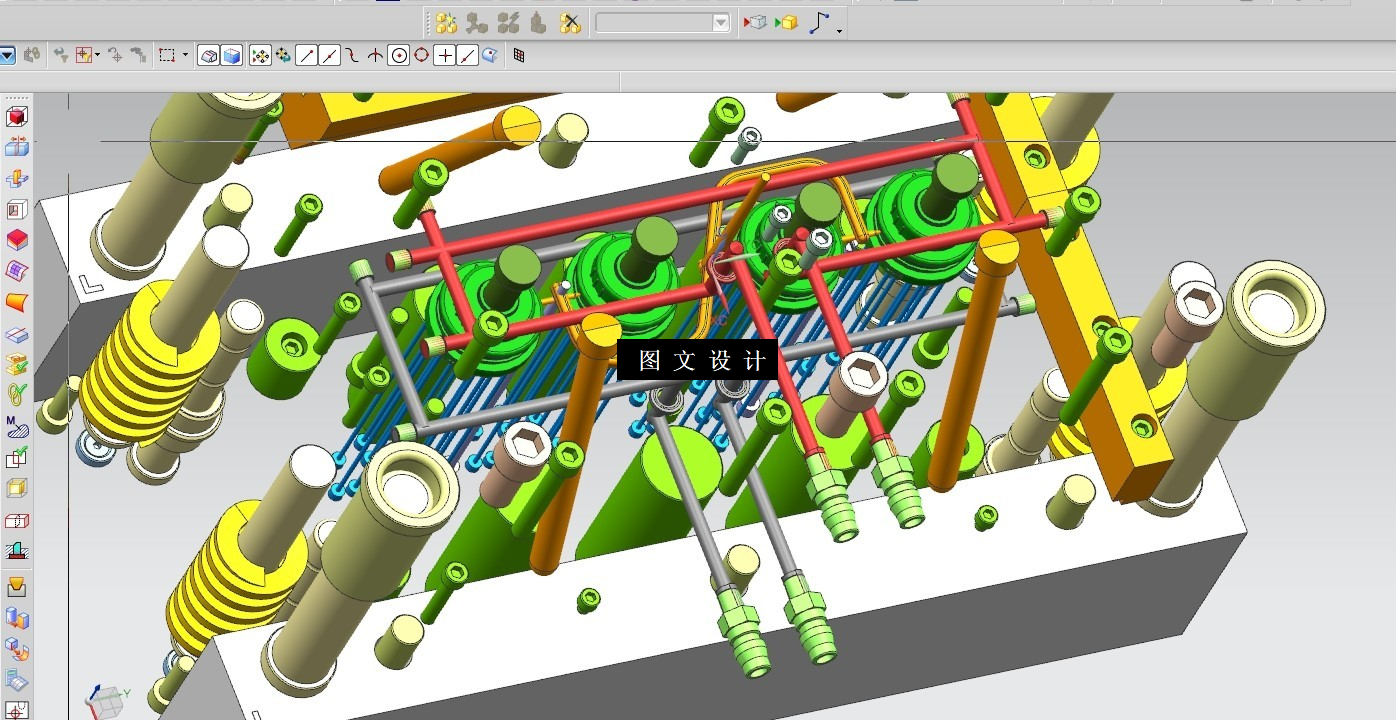This screenshot has width=1396, height=720.
Task: Open the blue dropdown at toolbar start
Action: [7, 56]
